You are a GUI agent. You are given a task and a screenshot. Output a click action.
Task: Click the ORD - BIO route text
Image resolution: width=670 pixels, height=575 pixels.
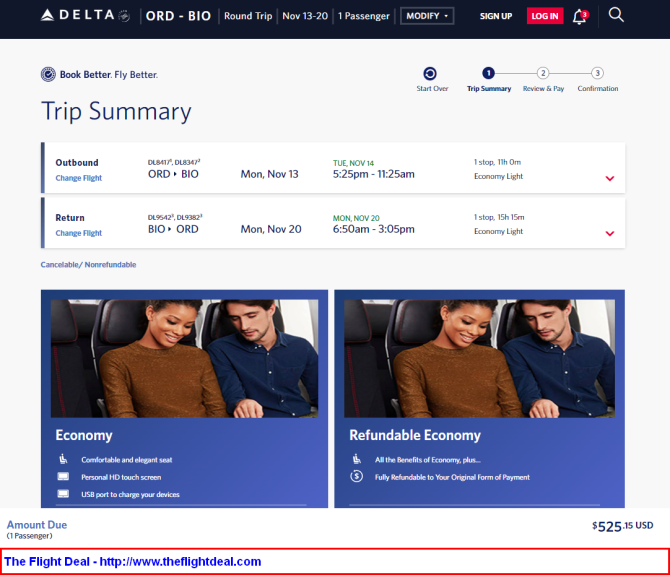(178, 16)
